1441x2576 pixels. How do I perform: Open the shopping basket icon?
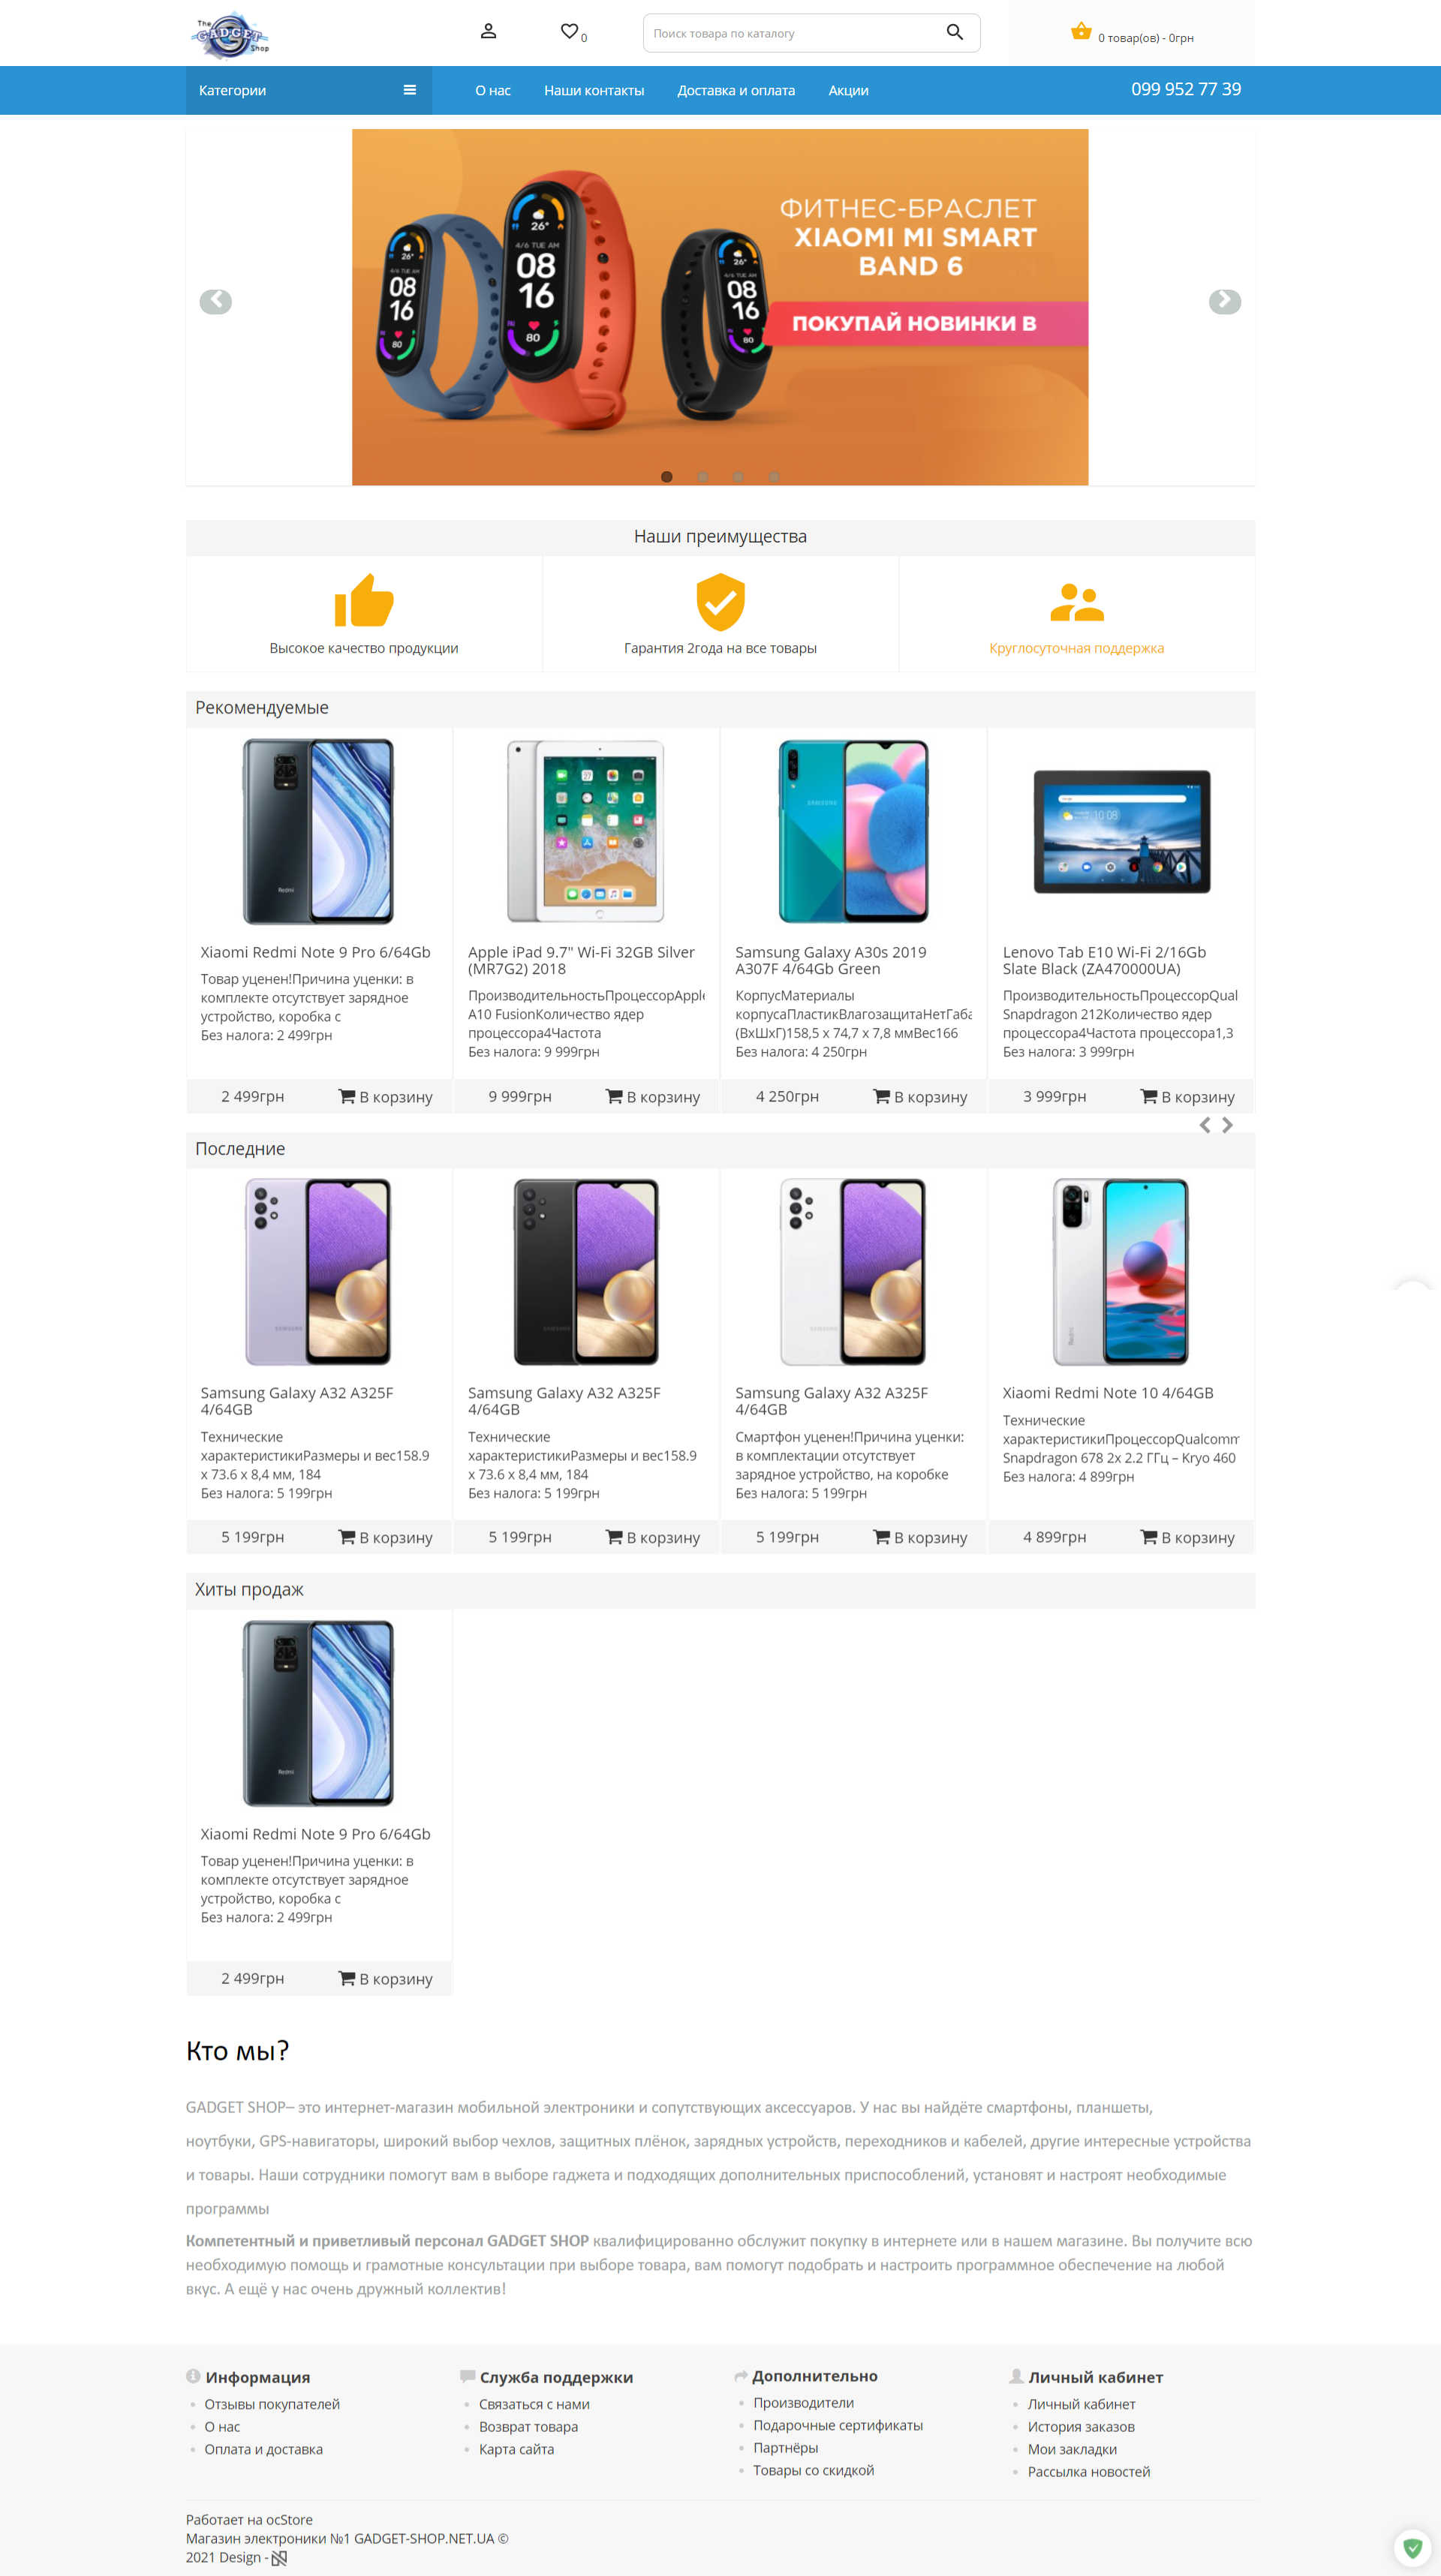coord(1081,31)
